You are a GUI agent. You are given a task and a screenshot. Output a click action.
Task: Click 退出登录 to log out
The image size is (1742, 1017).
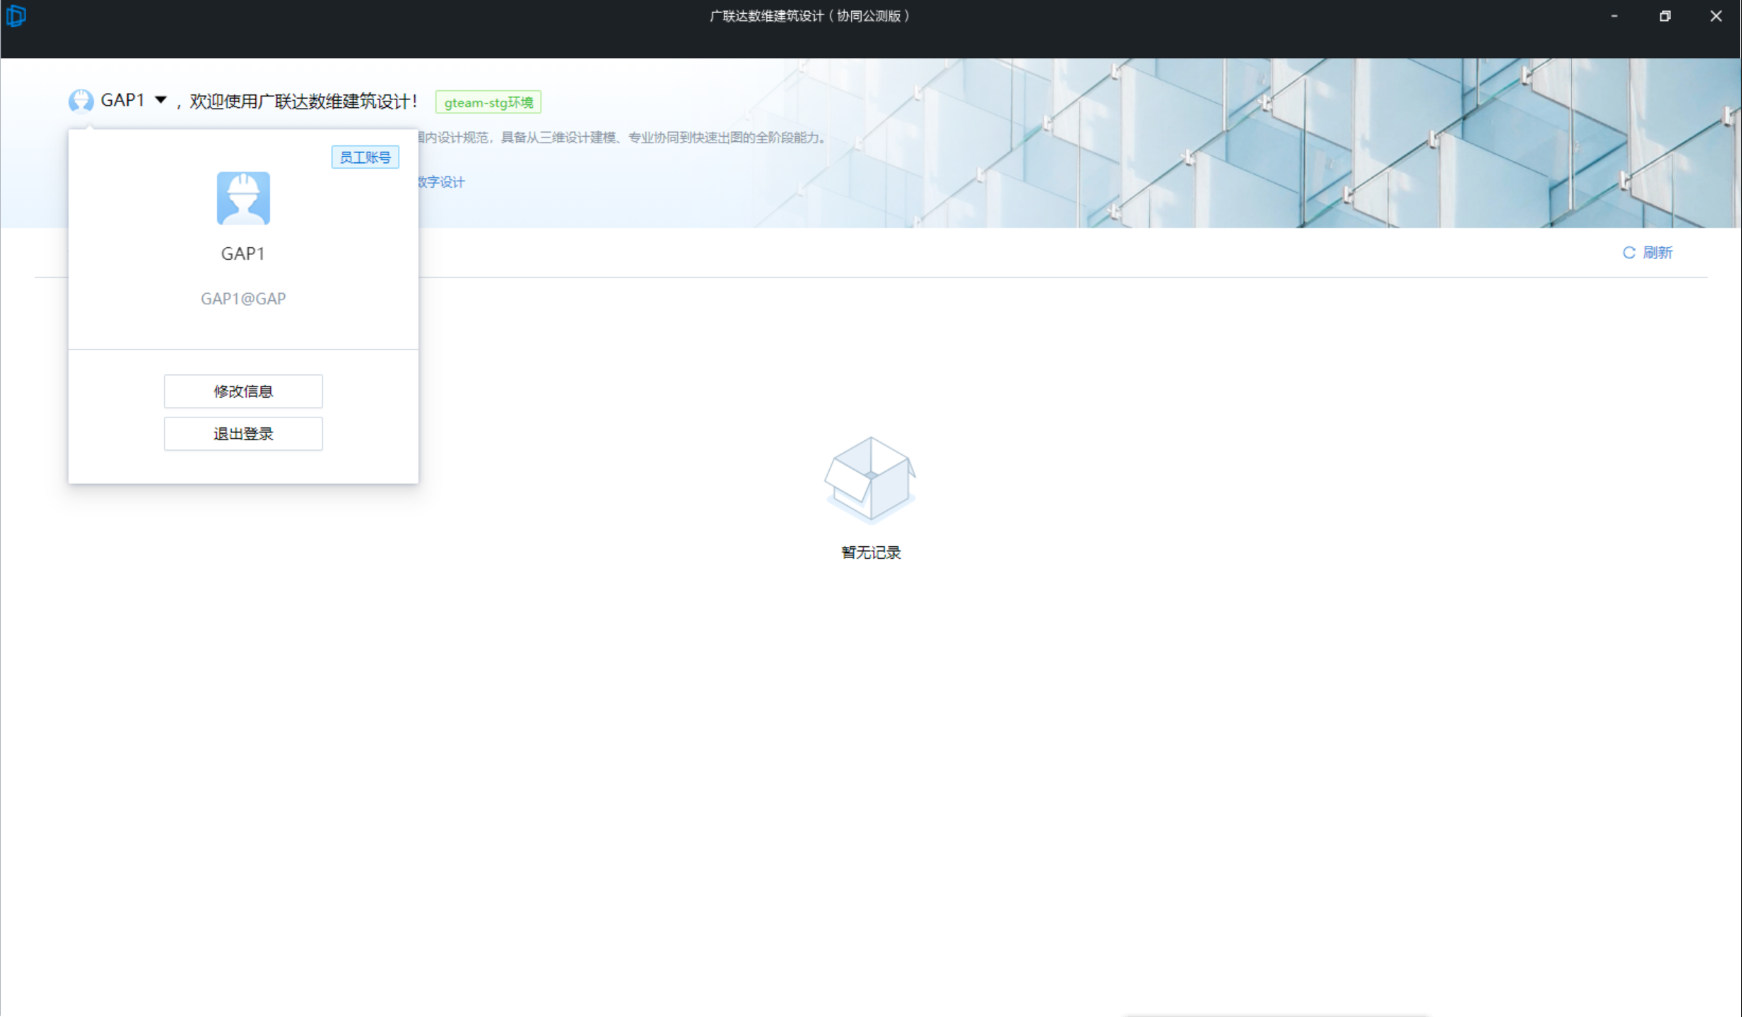coord(243,434)
